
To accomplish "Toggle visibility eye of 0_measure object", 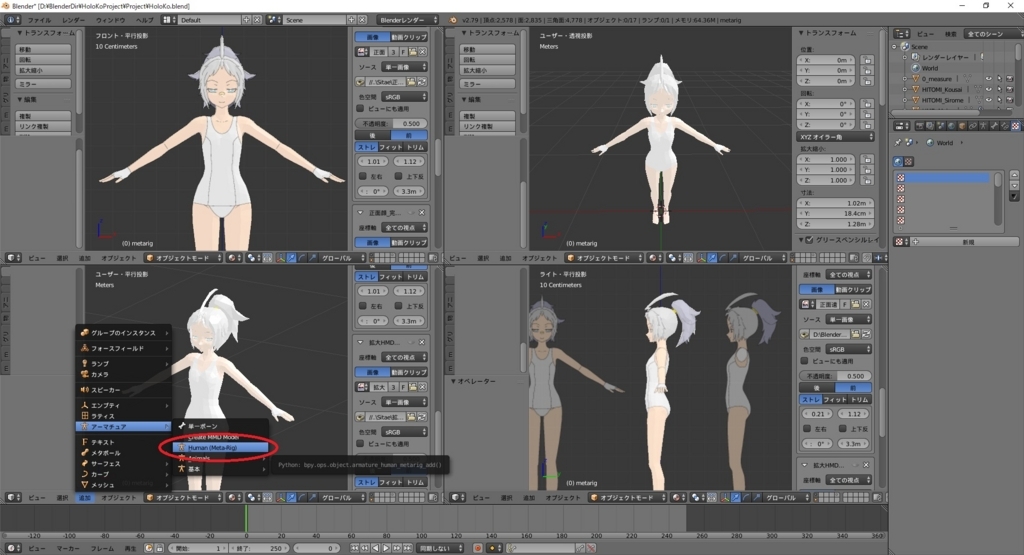I will (988, 79).
